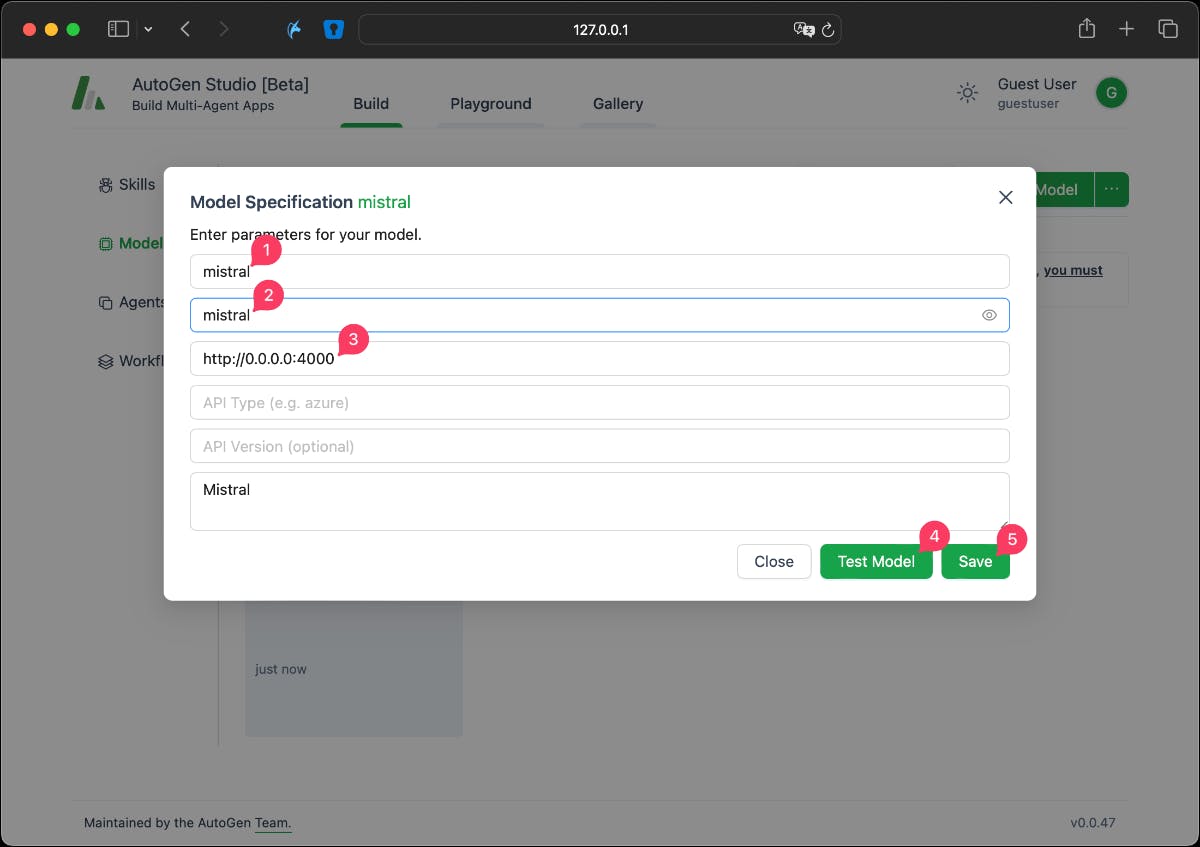
Task: Click the model name field at the top of the dialog
Action: [x=600, y=271]
